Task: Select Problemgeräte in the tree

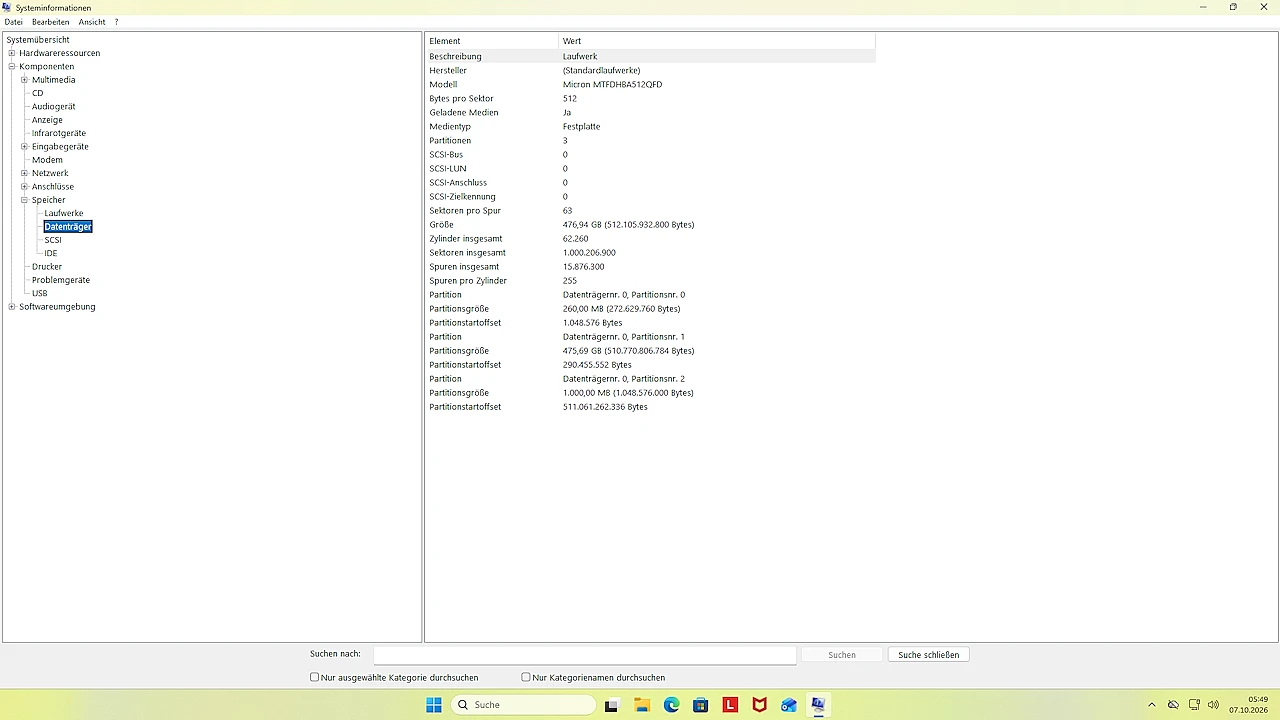Action: pyautogui.click(x=61, y=280)
